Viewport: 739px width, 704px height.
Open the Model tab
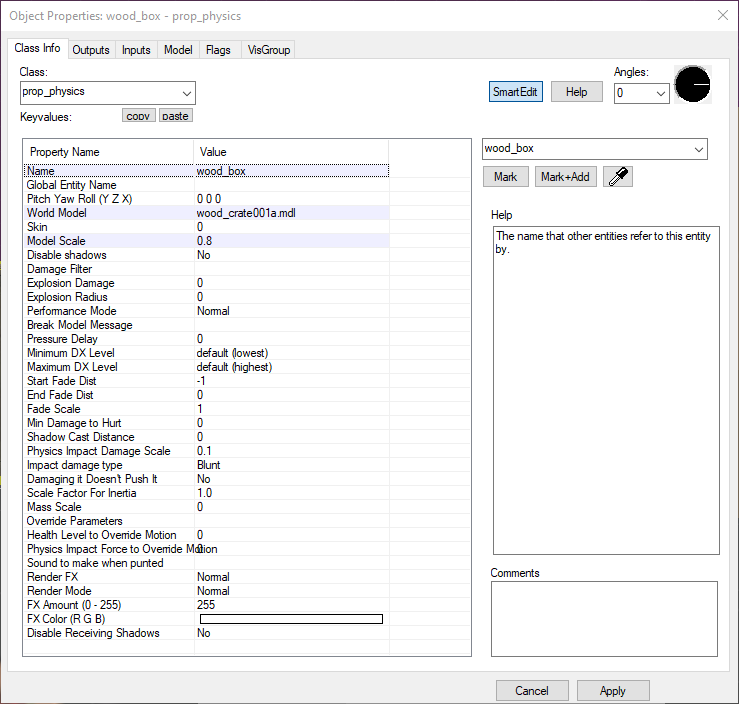pyautogui.click(x=178, y=50)
